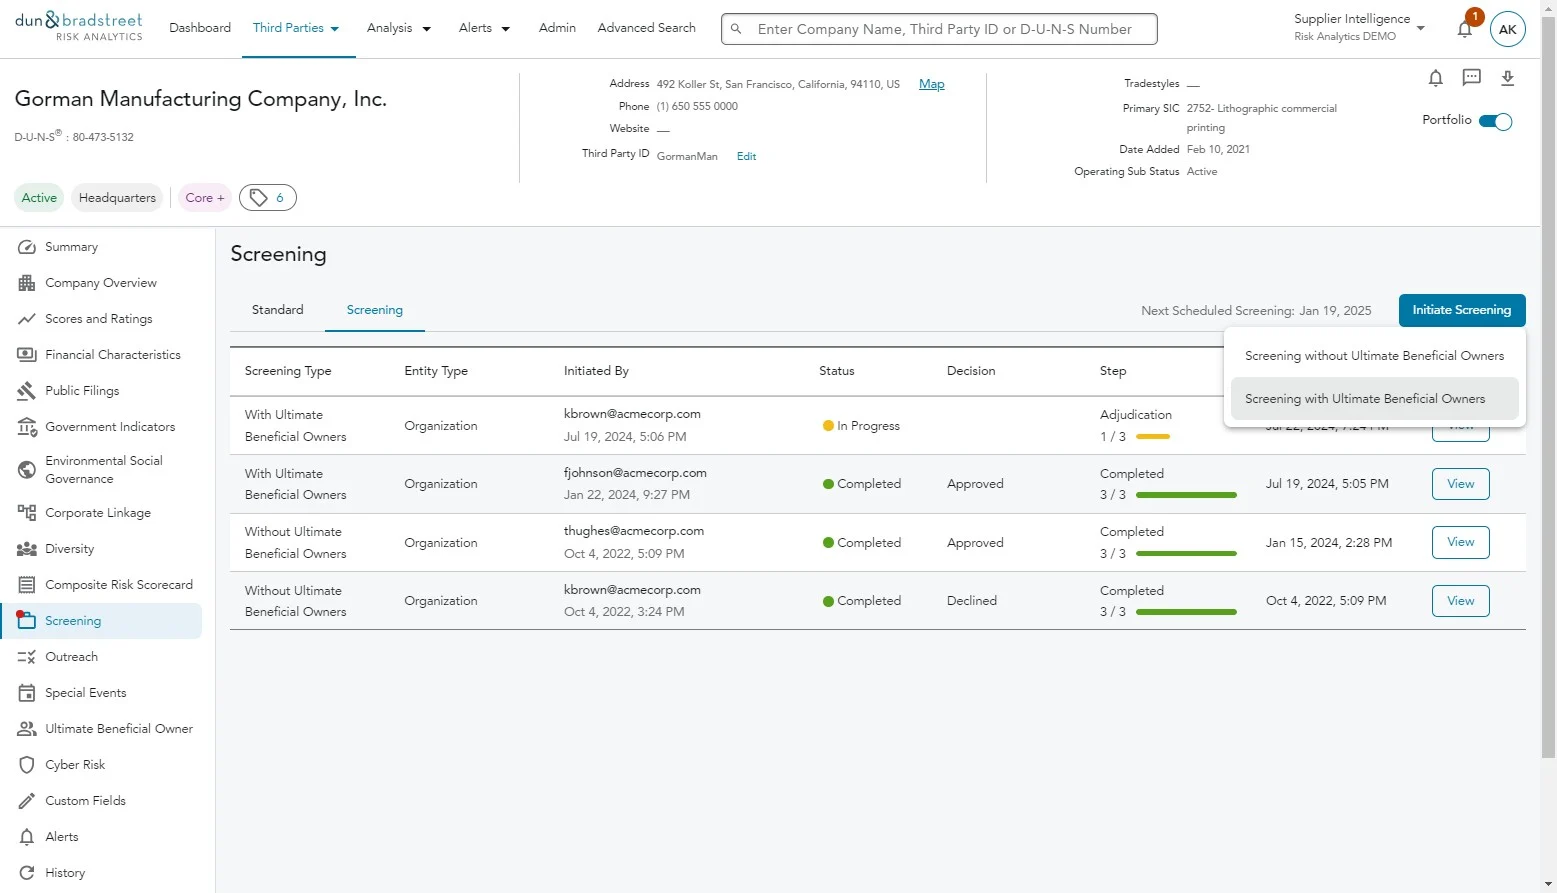This screenshot has width=1557, height=893.
Task: Expand the Analysis menu
Action: (x=398, y=28)
